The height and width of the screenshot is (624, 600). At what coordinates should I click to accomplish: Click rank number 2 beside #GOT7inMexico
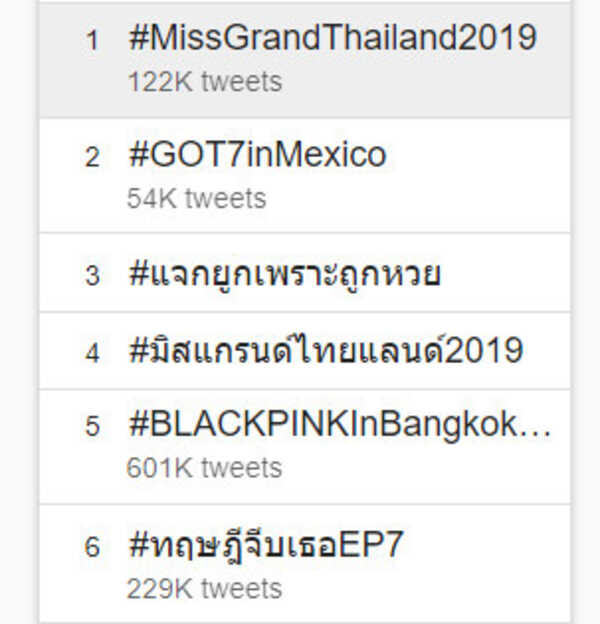[93, 157]
